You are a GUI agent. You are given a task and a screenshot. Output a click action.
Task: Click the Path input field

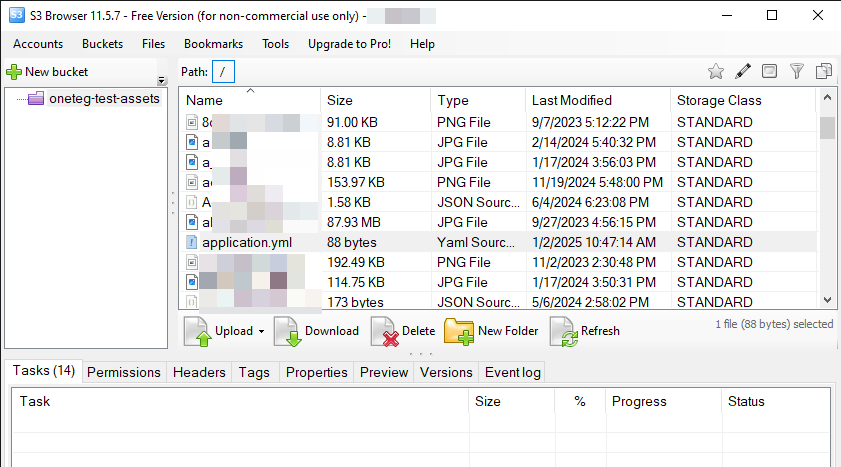[x=225, y=71]
